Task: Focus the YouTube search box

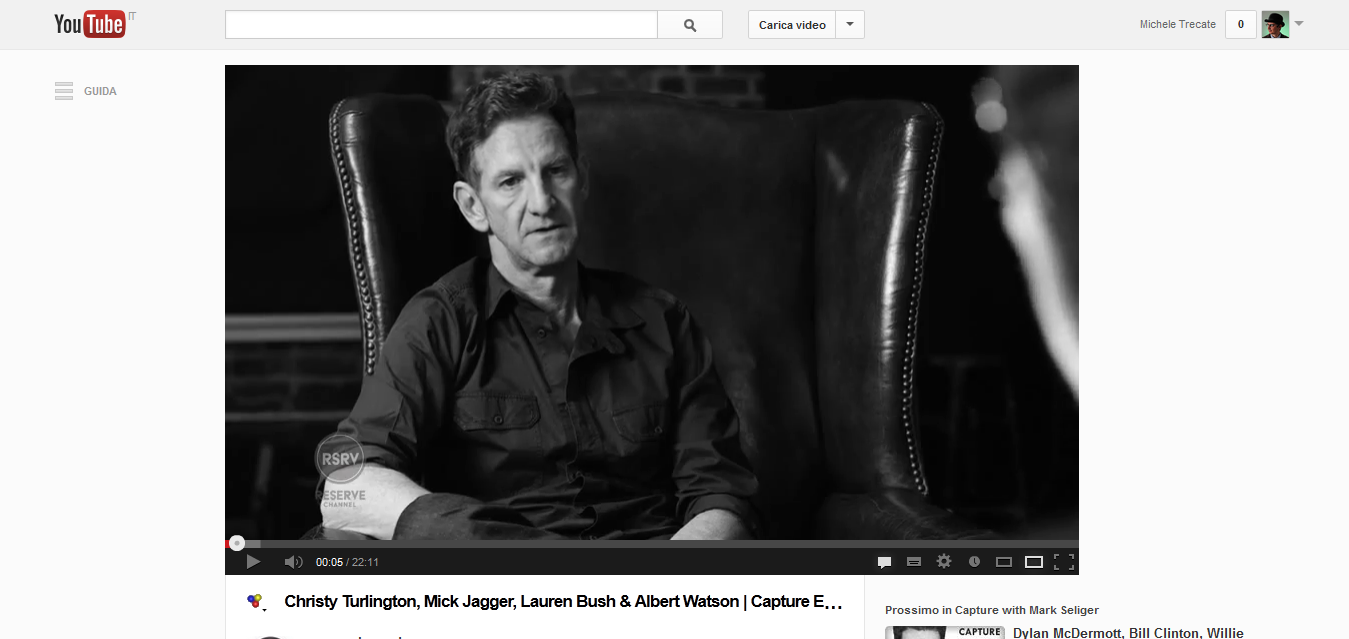Action: point(441,25)
